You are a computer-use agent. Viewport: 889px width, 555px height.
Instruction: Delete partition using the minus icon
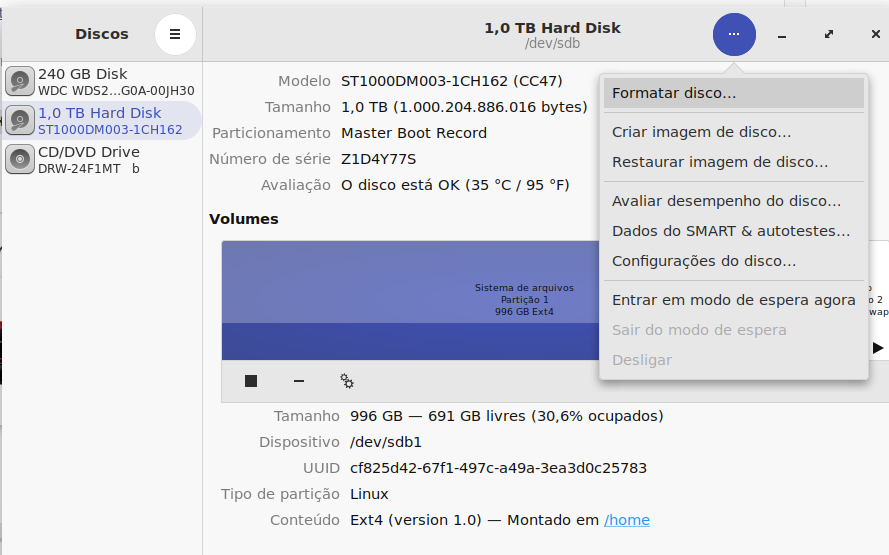(299, 381)
